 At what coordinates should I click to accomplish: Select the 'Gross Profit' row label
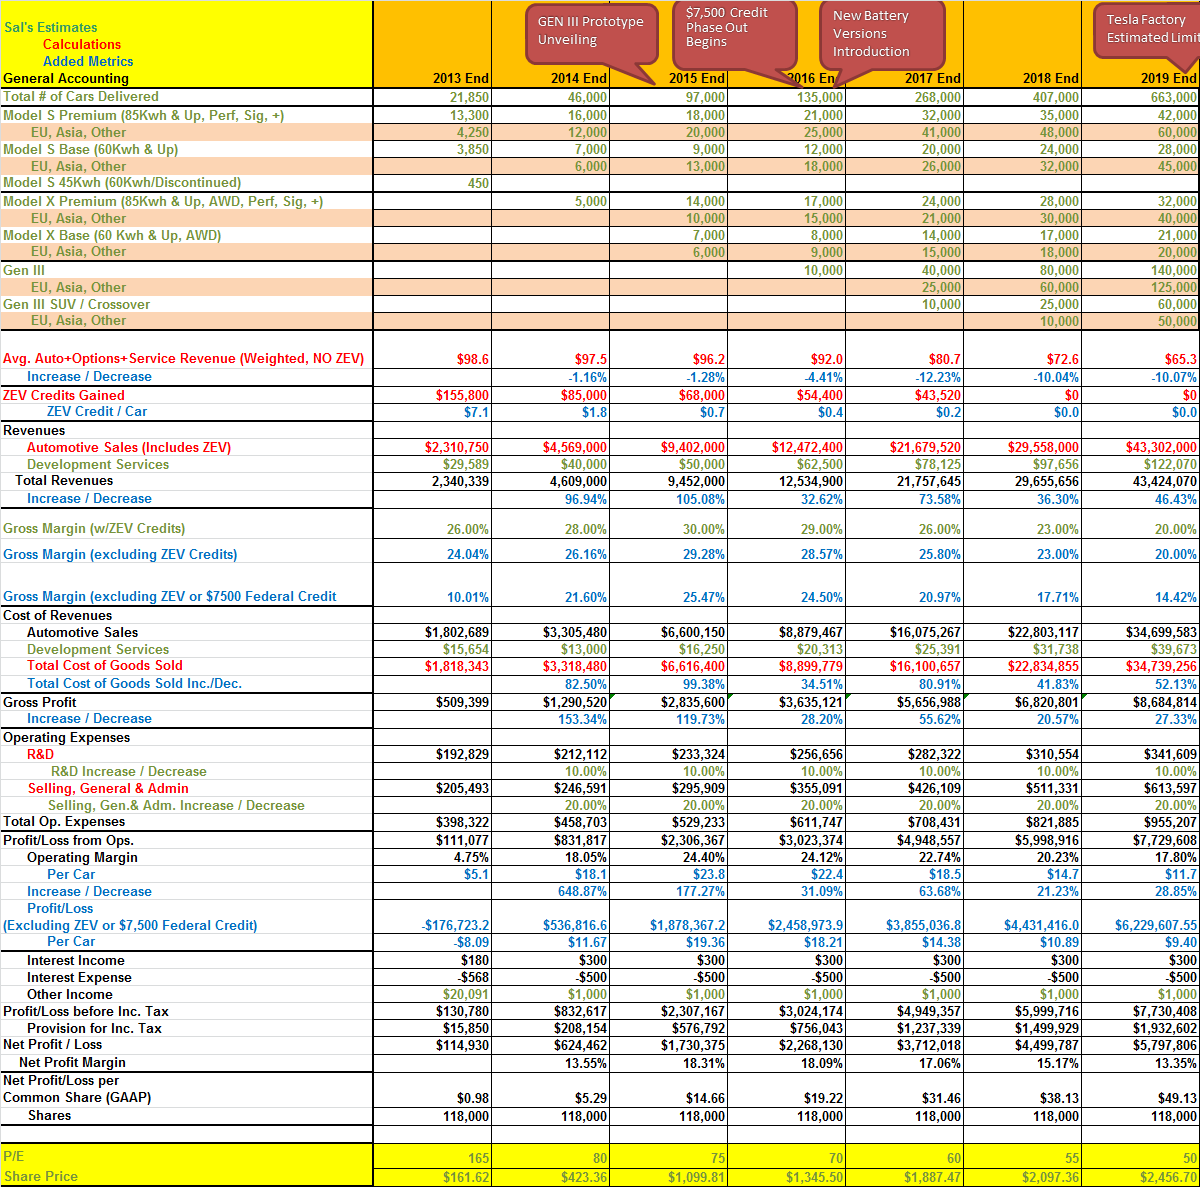[x=40, y=702]
